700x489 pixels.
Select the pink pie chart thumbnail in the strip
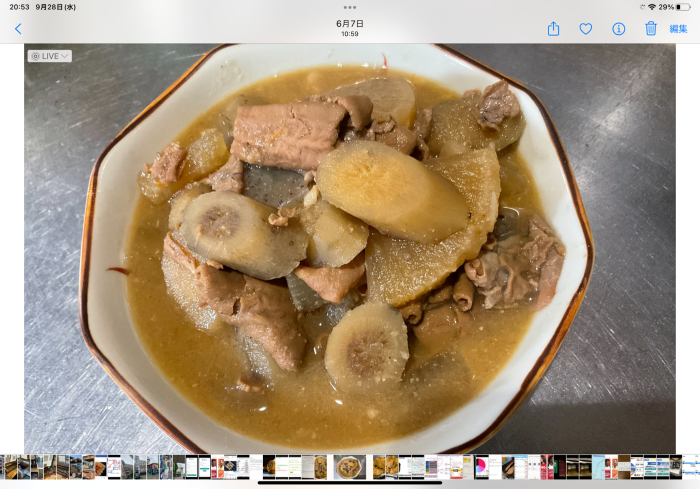pyautogui.click(x=481, y=467)
